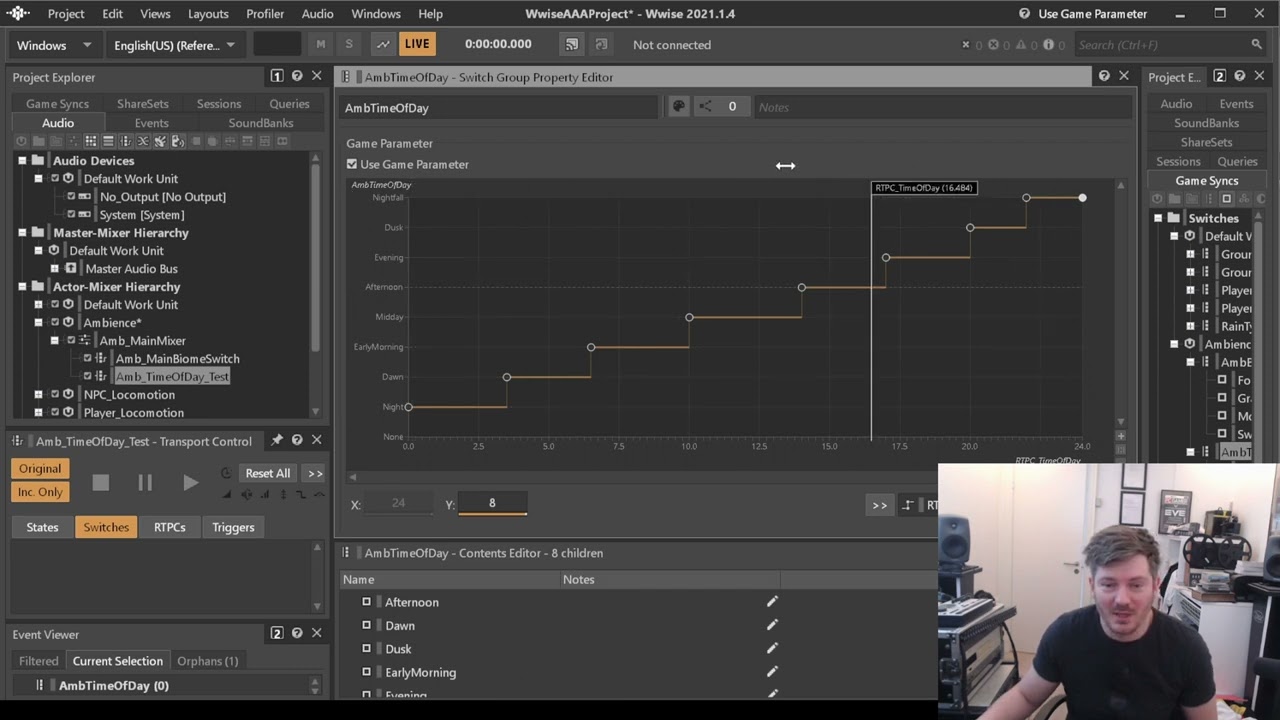Click the remote connection icon in the toolbar
Viewport: 1280px width, 720px height.
click(571, 44)
